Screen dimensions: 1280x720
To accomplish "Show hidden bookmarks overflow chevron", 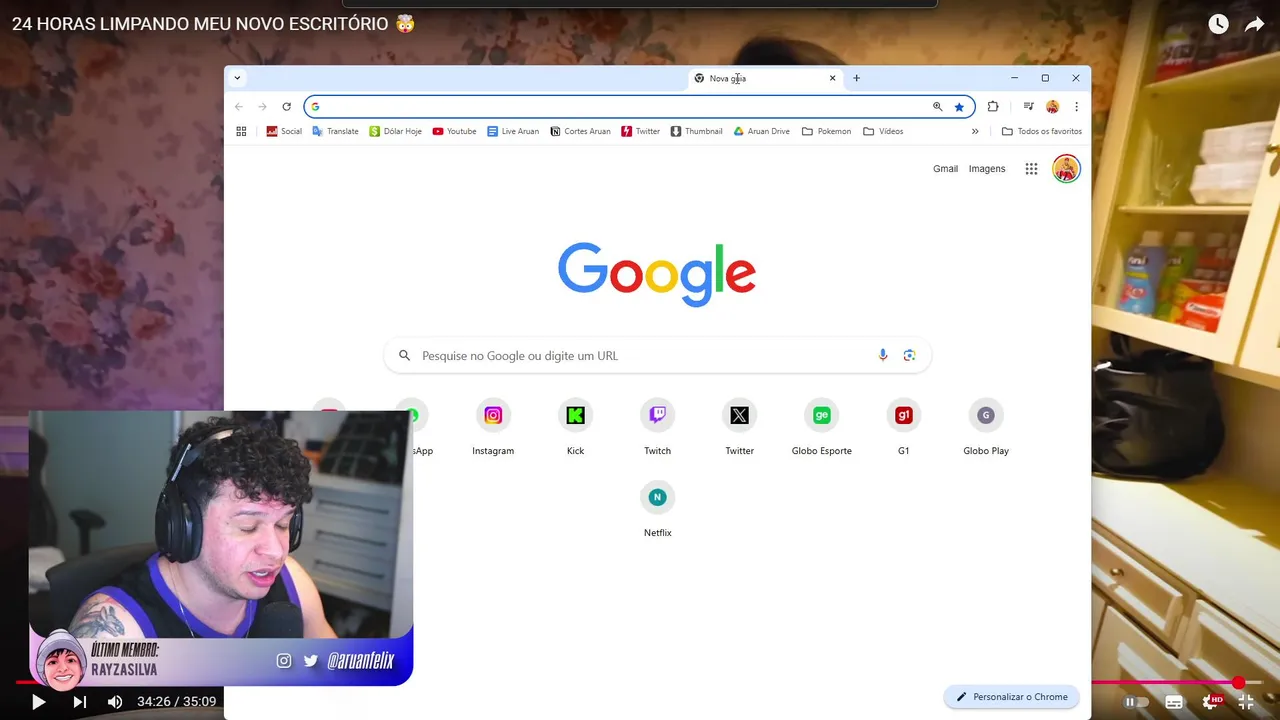I will click(975, 131).
